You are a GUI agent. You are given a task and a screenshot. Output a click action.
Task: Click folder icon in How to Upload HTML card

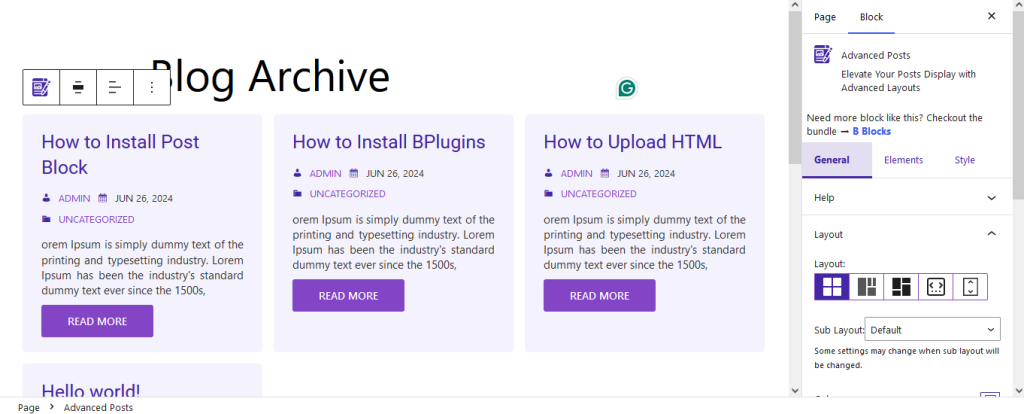(549, 194)
